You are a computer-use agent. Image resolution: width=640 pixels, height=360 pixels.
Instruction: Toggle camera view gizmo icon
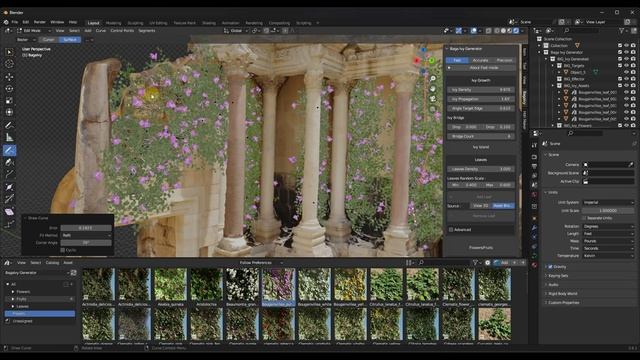tap(433, 99)
